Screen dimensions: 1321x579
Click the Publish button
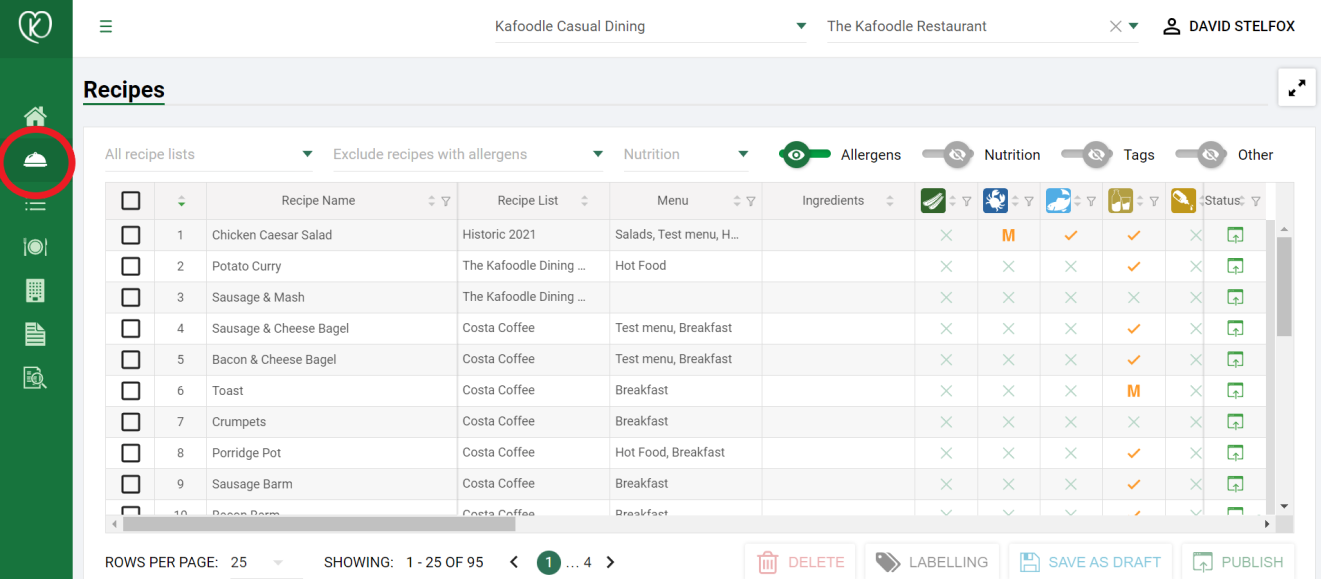tap(1238, 562)
